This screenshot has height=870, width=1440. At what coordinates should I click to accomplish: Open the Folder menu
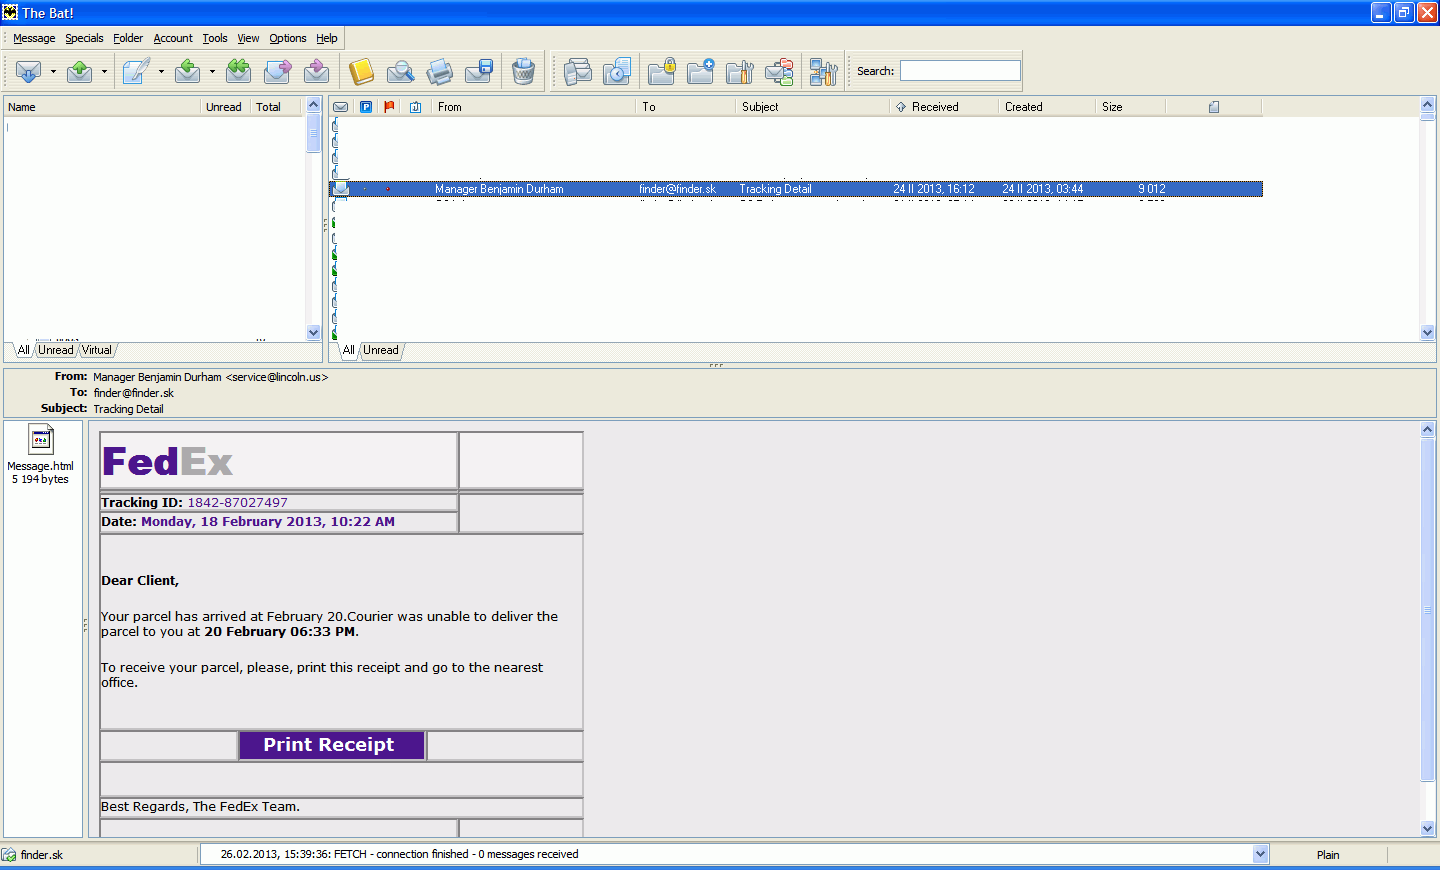coord(128,38)
